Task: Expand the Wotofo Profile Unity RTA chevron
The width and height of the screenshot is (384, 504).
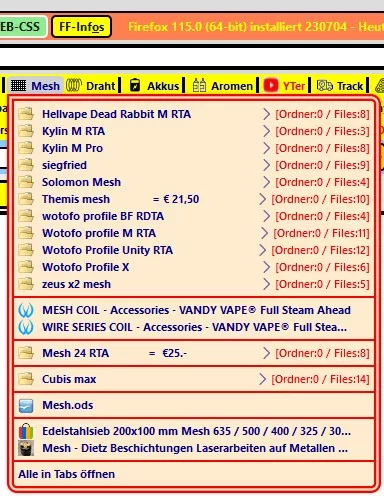Action: click(262, 250)
